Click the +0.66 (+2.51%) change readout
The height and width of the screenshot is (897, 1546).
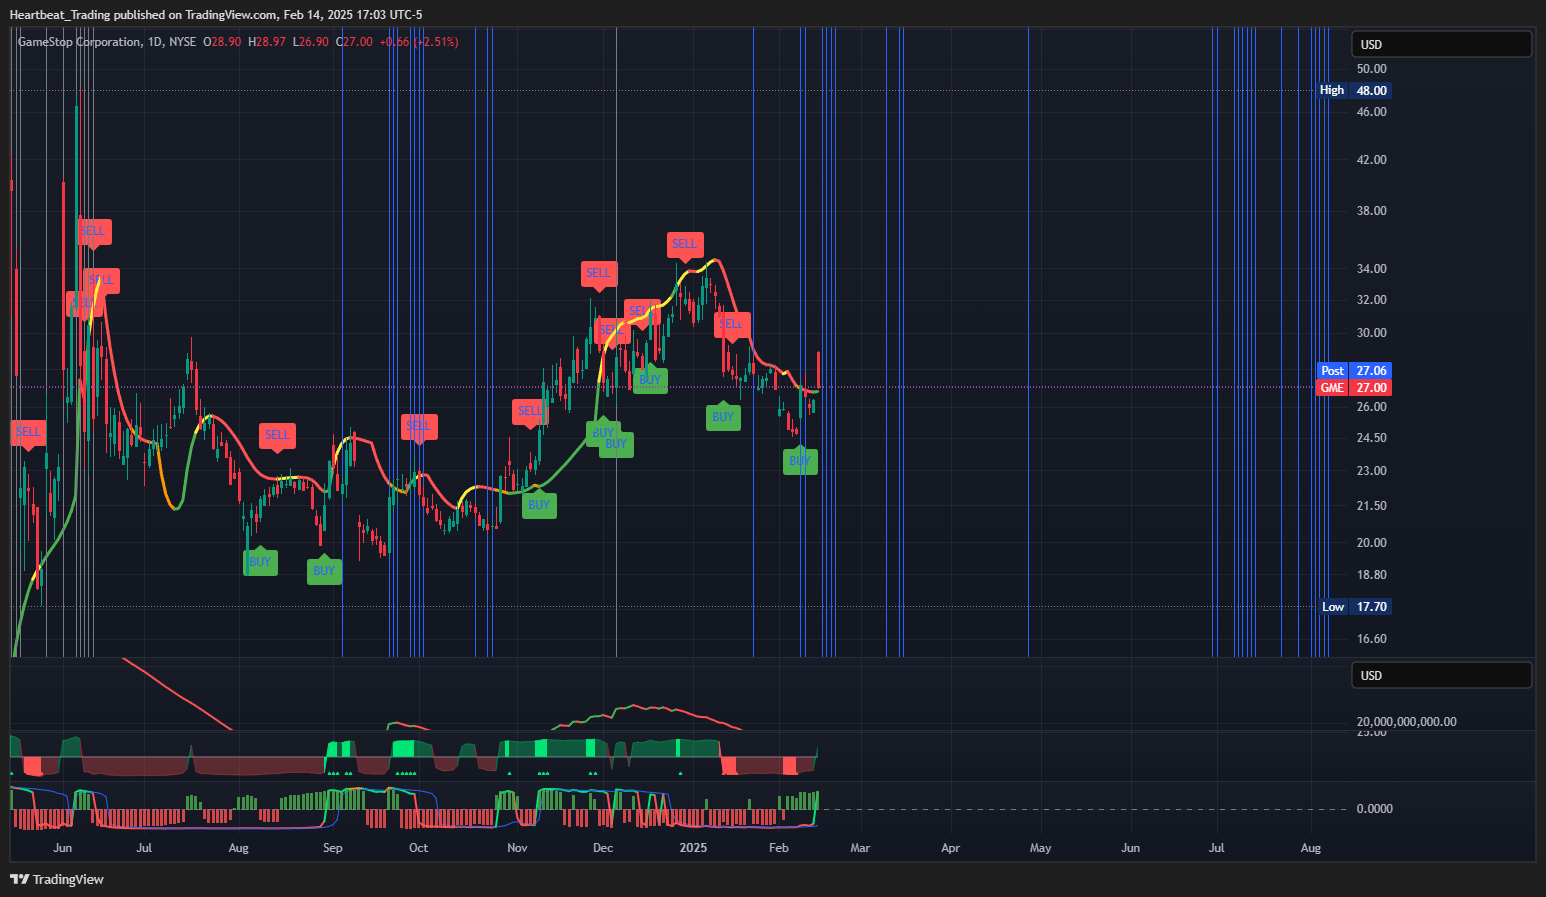419,42
